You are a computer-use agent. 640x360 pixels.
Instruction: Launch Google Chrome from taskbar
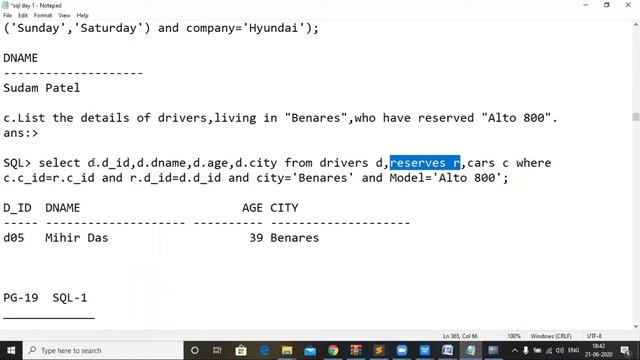pos(333,350)
